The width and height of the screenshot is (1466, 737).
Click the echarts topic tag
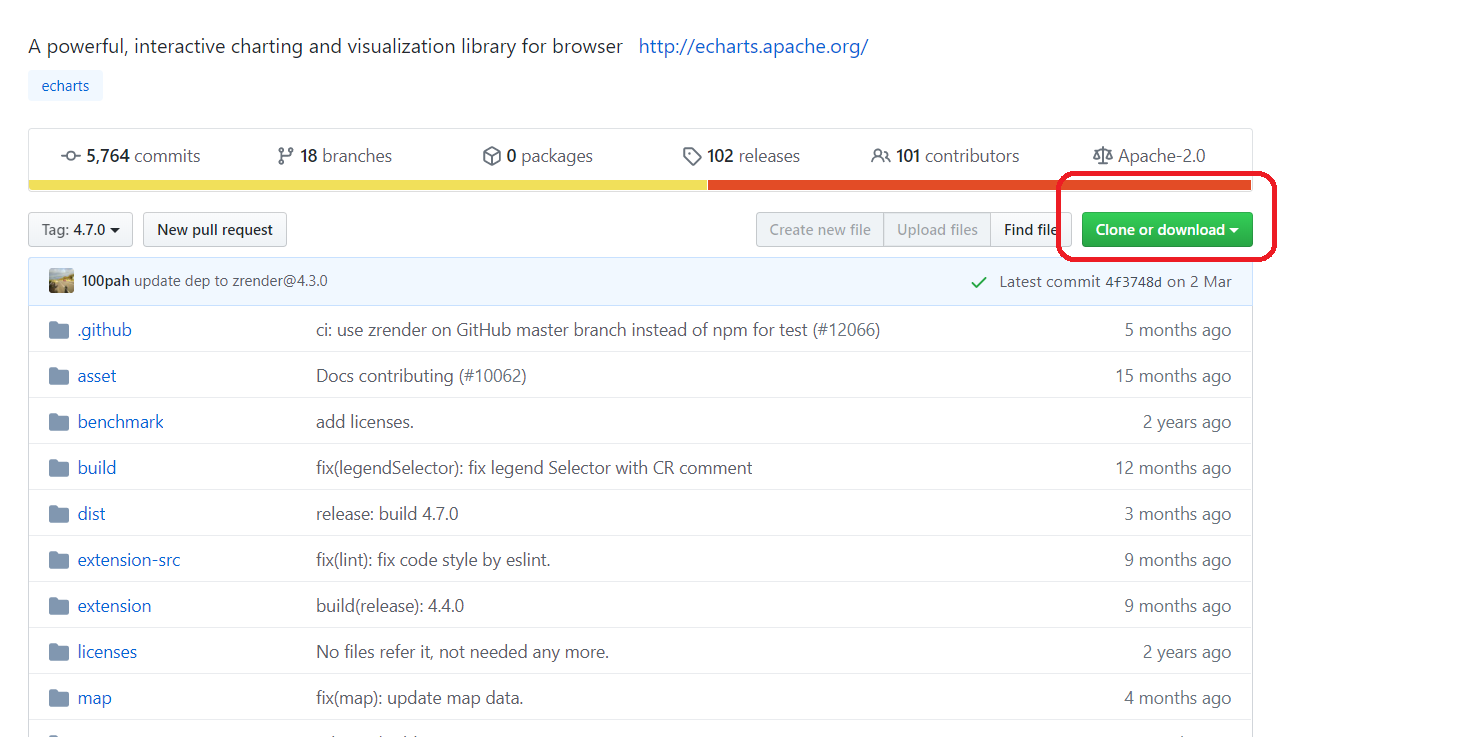[65, 86]
